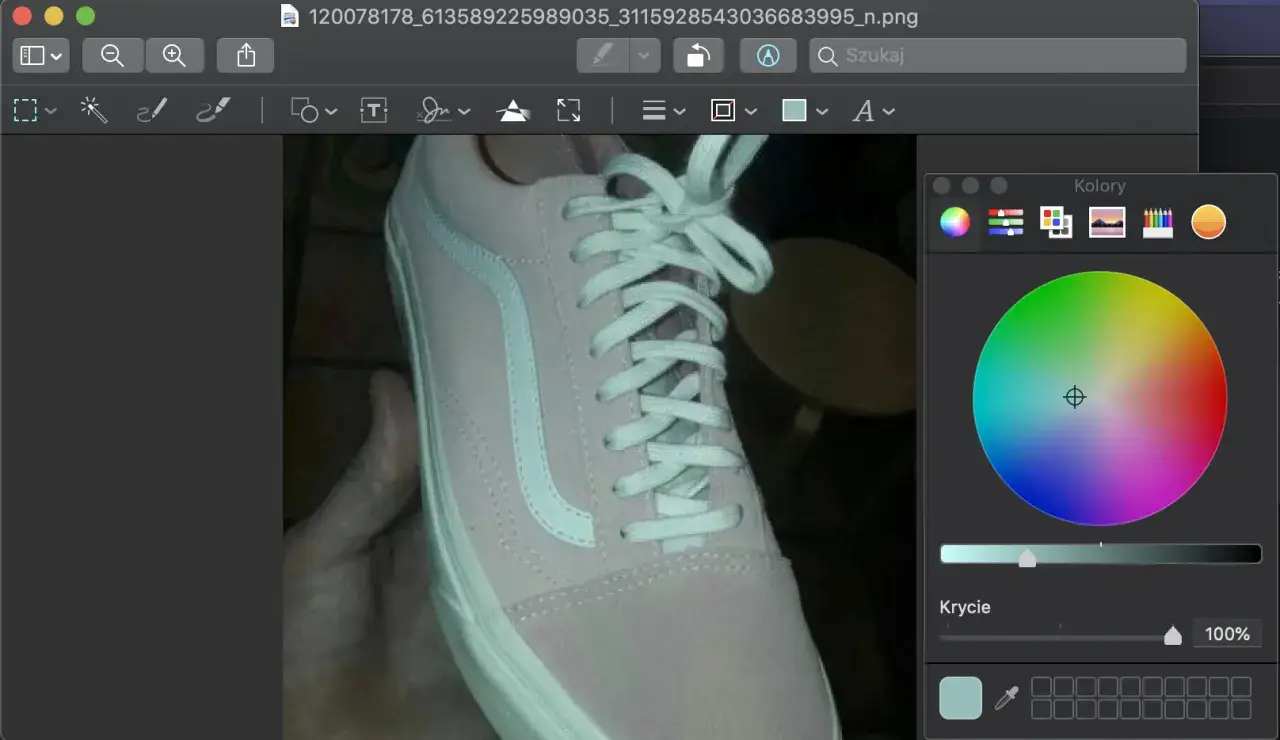Click the Adjust Size icon
Viewport: 1280px width, 740px height.
coord(569,111)
